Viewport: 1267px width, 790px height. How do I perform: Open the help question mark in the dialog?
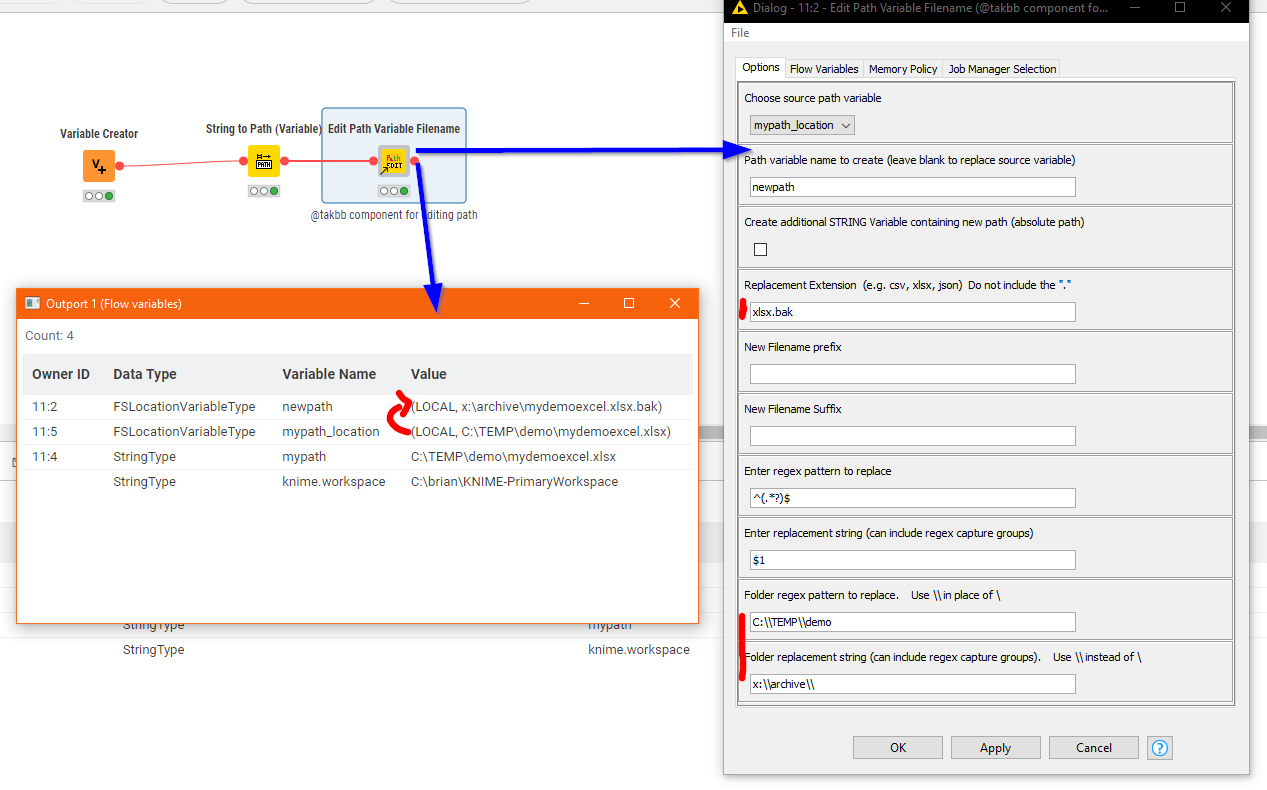1159,747
